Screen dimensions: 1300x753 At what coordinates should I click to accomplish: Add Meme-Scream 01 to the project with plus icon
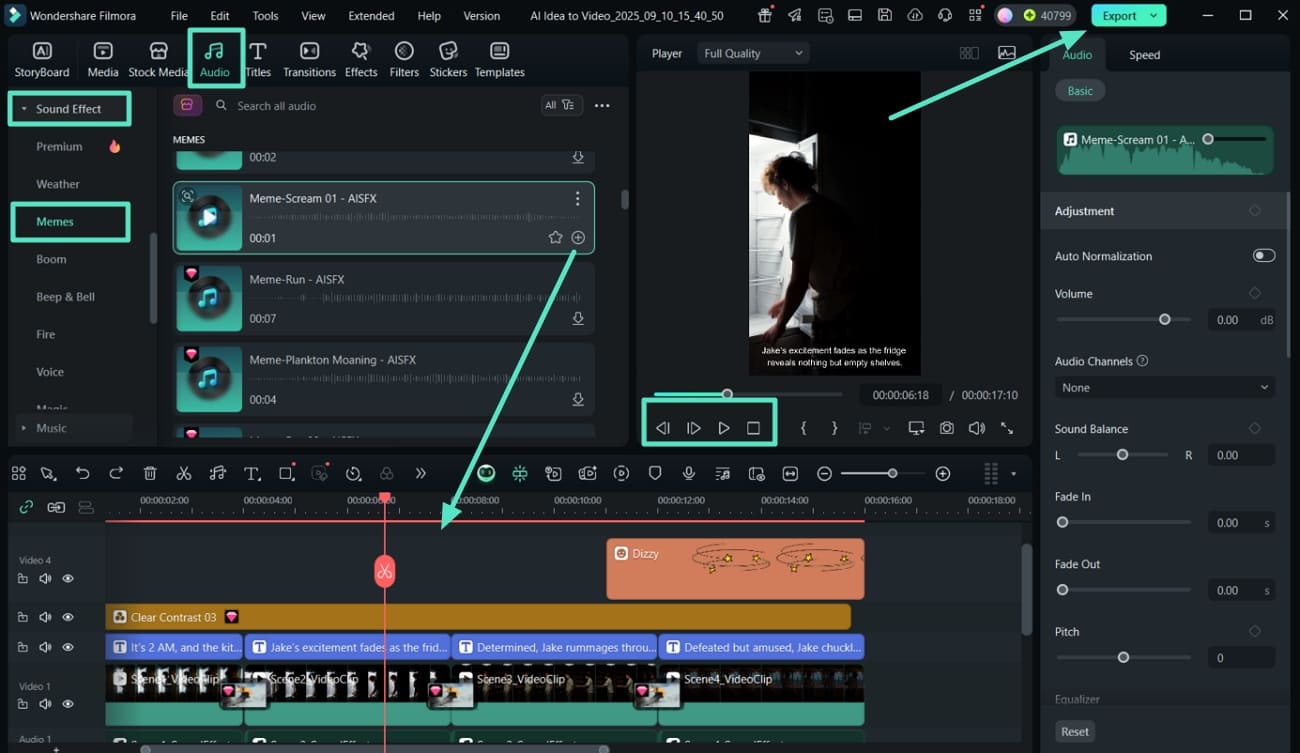578,238
